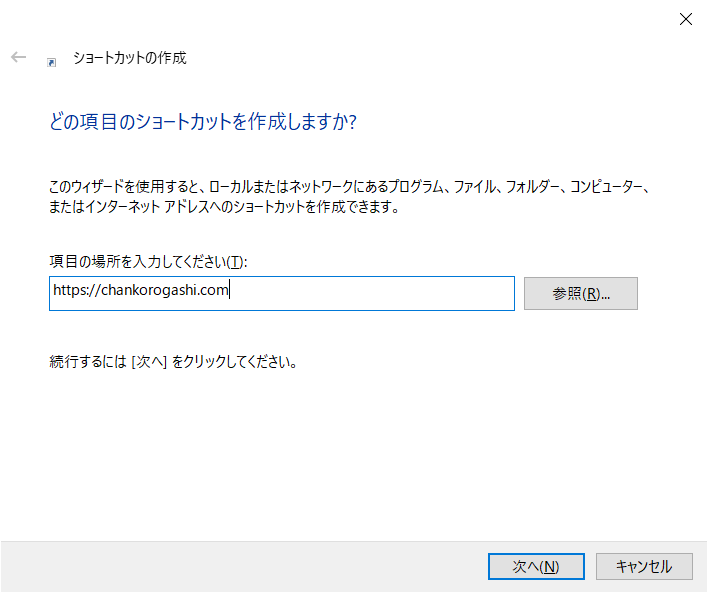Proceed with the 次へ(N) button
Image resolution: width=708 pixels, height=593 pixels.
point(536,566)
